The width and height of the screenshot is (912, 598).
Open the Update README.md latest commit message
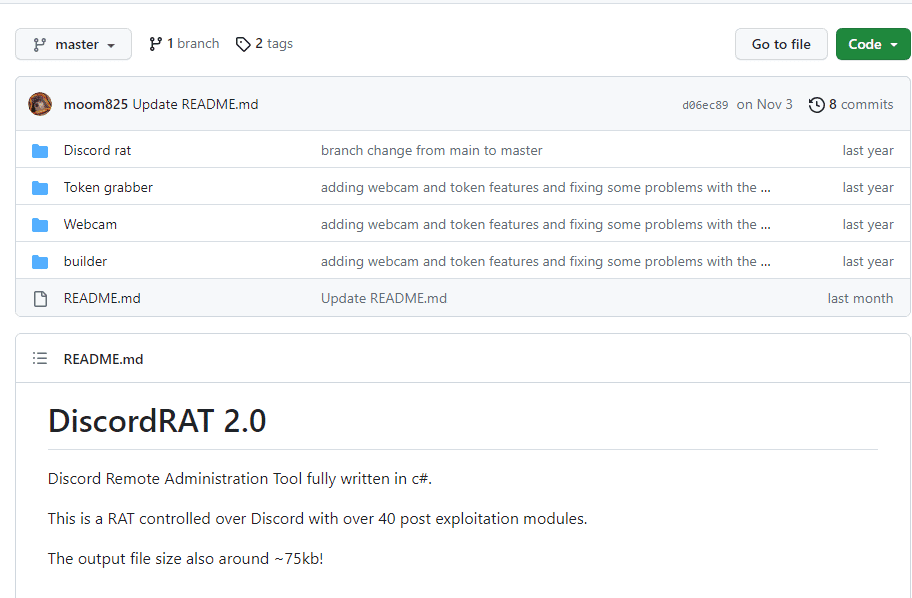(195, 104)
